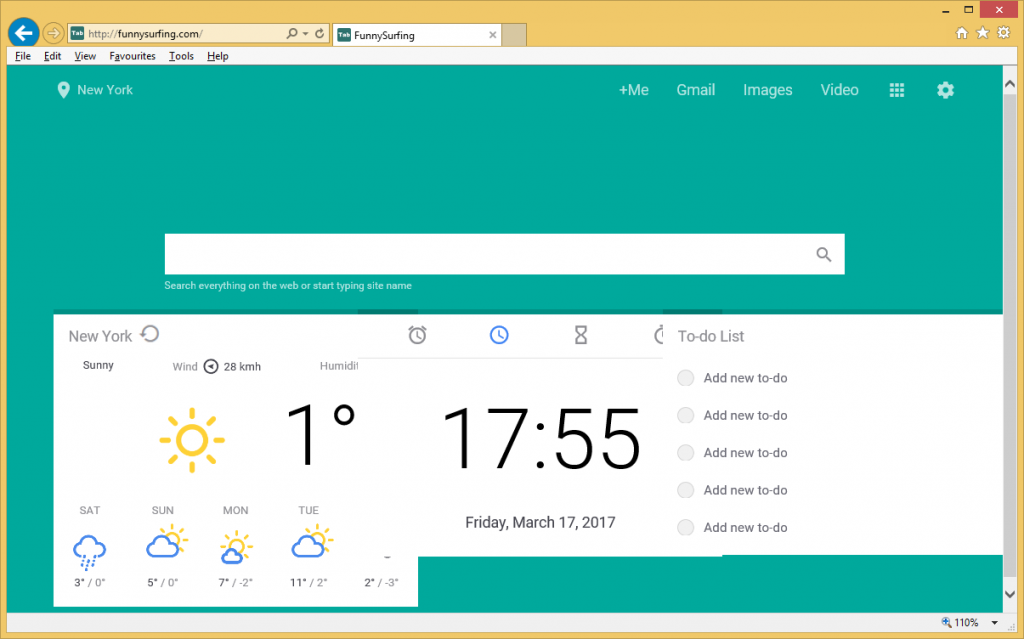This screenshot has height=639, width=1024.
Task: Open the Gmail link
Action: pos(695,90)
